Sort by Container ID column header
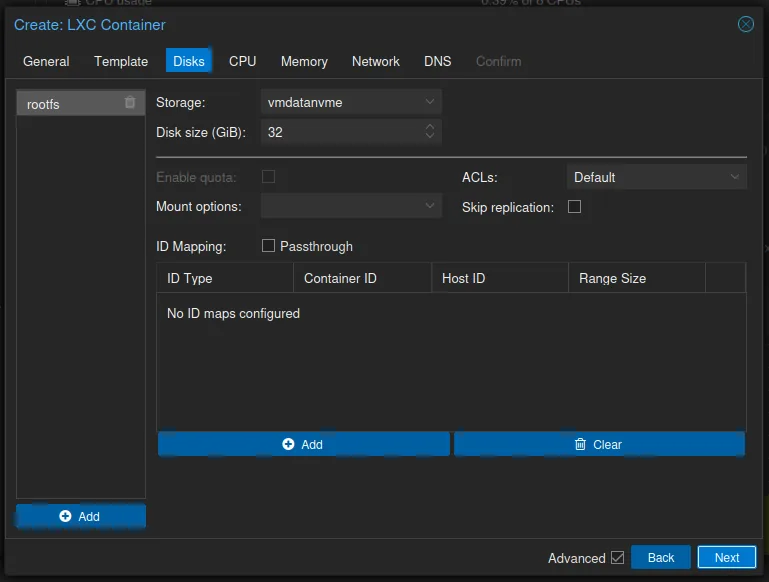This screenshot has width=769, height=582. coord(362,278)
